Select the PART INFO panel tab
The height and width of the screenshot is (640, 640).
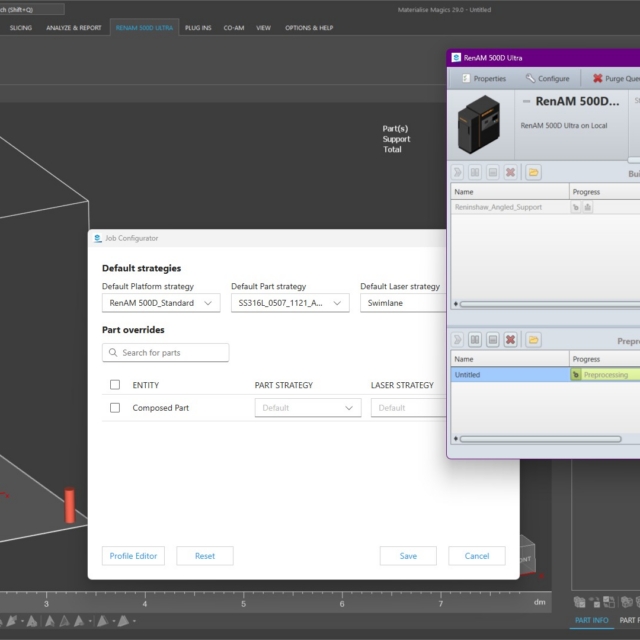[x=591, y=620]
